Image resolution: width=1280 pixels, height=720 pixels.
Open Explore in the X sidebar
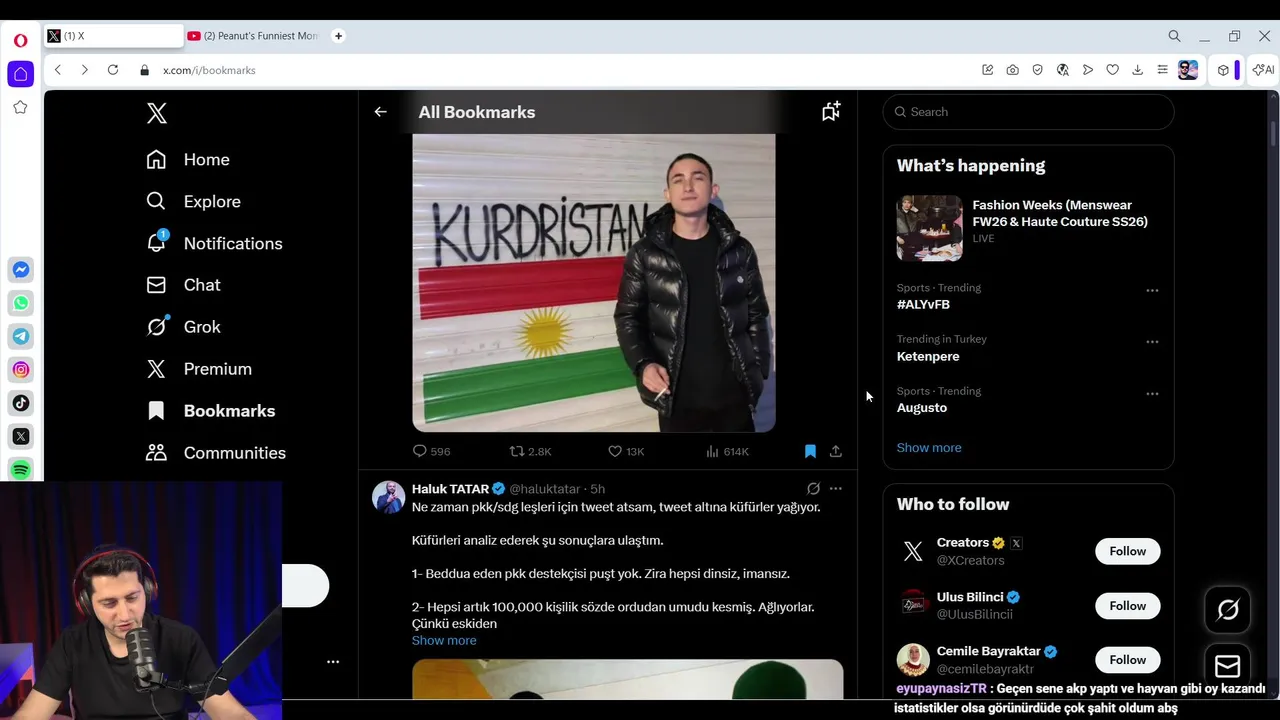(x=193, y=202)
